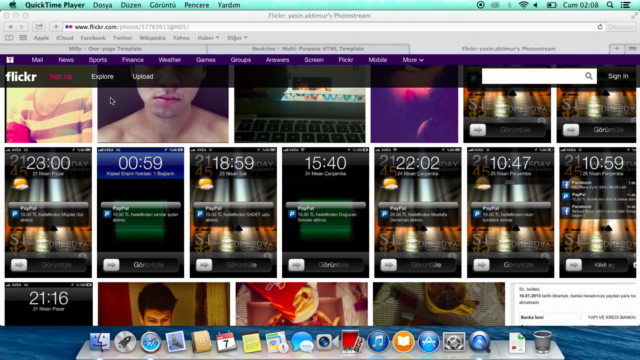Click the Share button in Safari toolbar
The width and height of the screenshot is (640, 360).
tap(39, 27)
